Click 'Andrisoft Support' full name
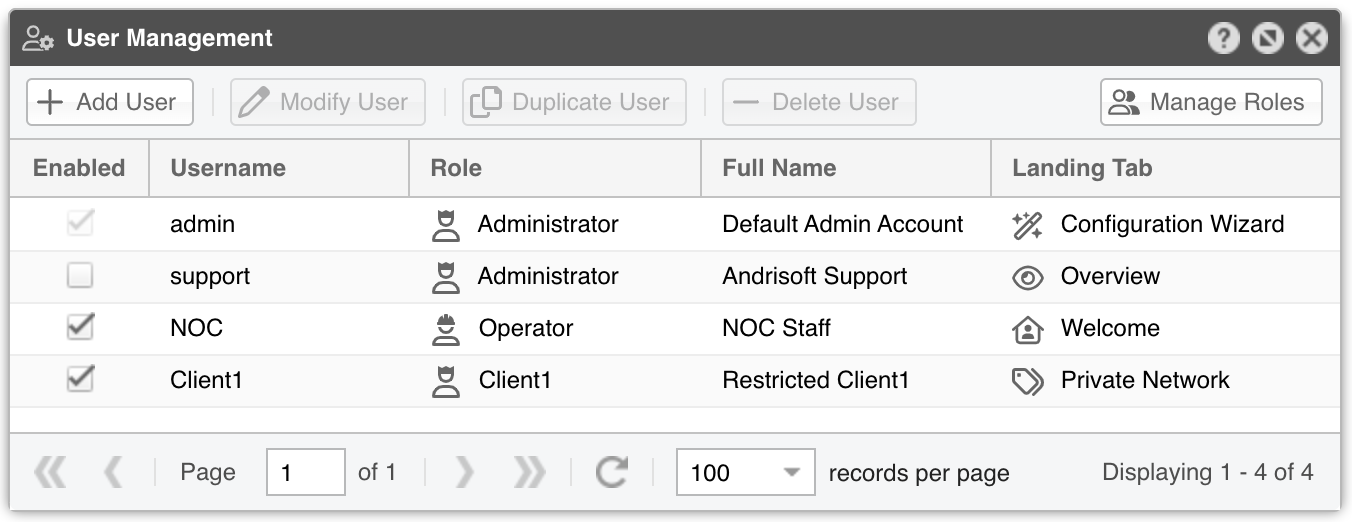The height and width of the screenshot is (522, 1352). point(815,276)
